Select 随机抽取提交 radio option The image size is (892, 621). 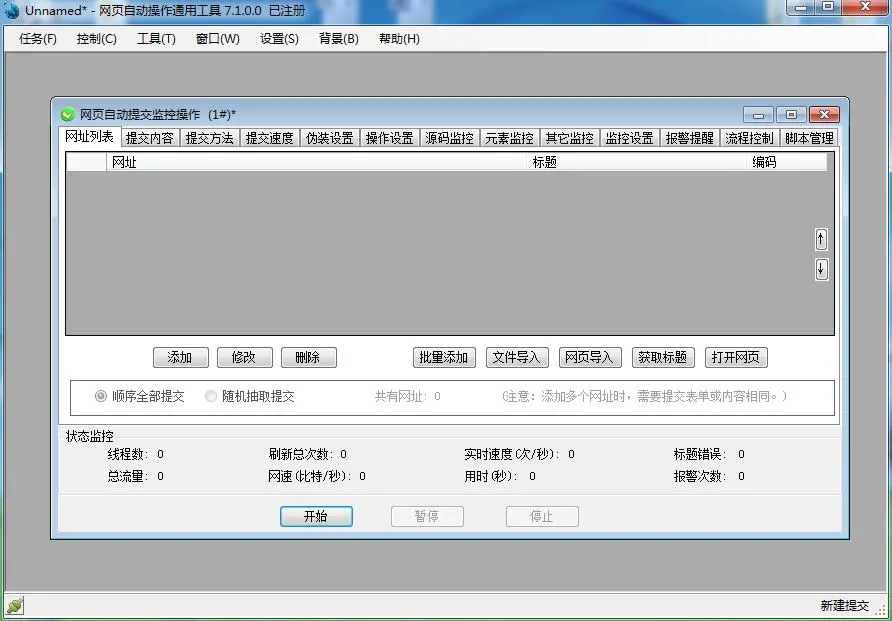(211, 396)
